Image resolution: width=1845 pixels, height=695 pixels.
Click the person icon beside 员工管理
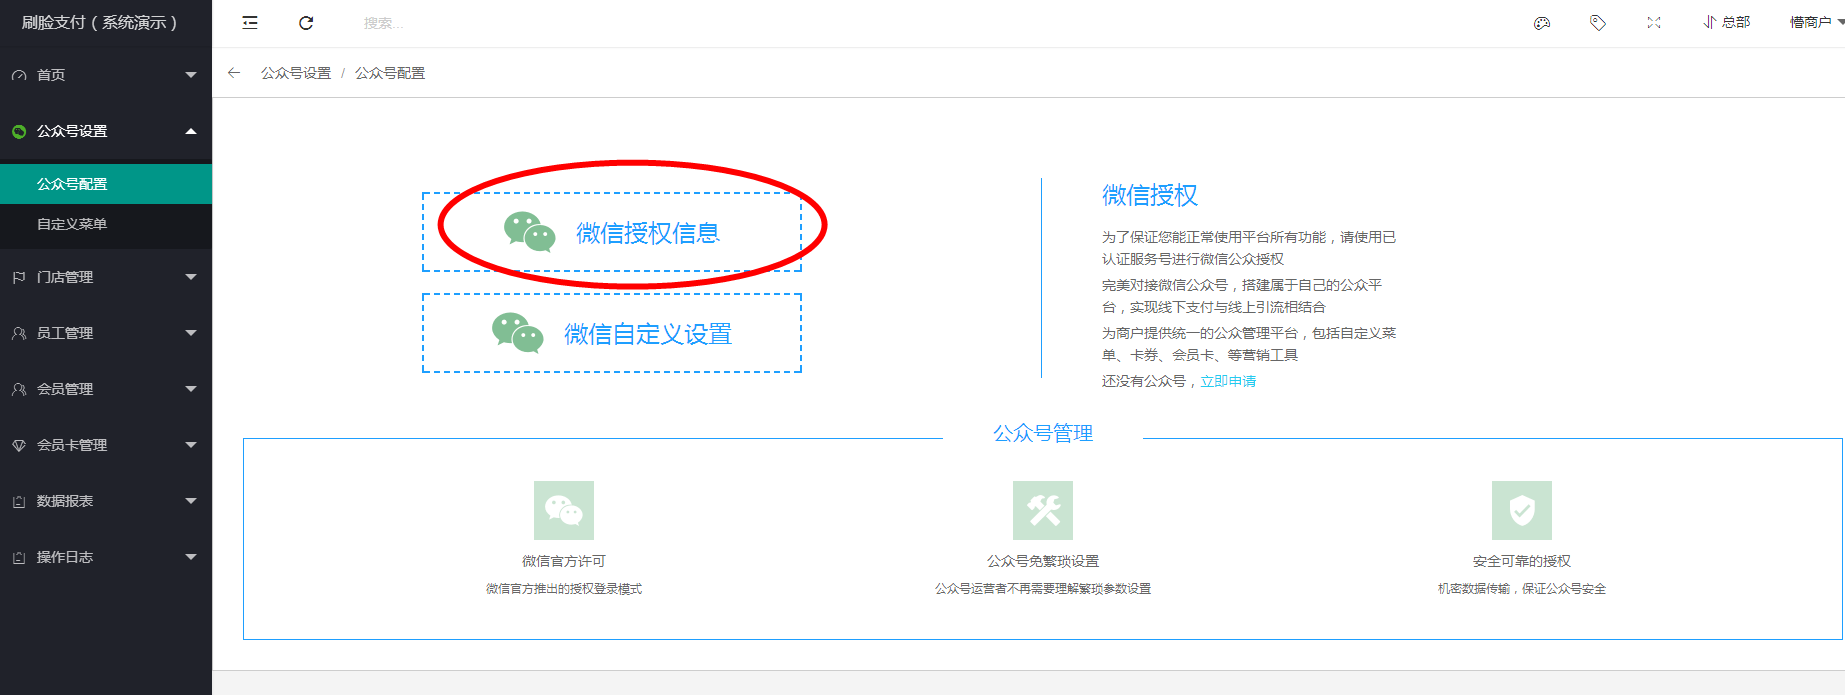(x=19, y=333)
